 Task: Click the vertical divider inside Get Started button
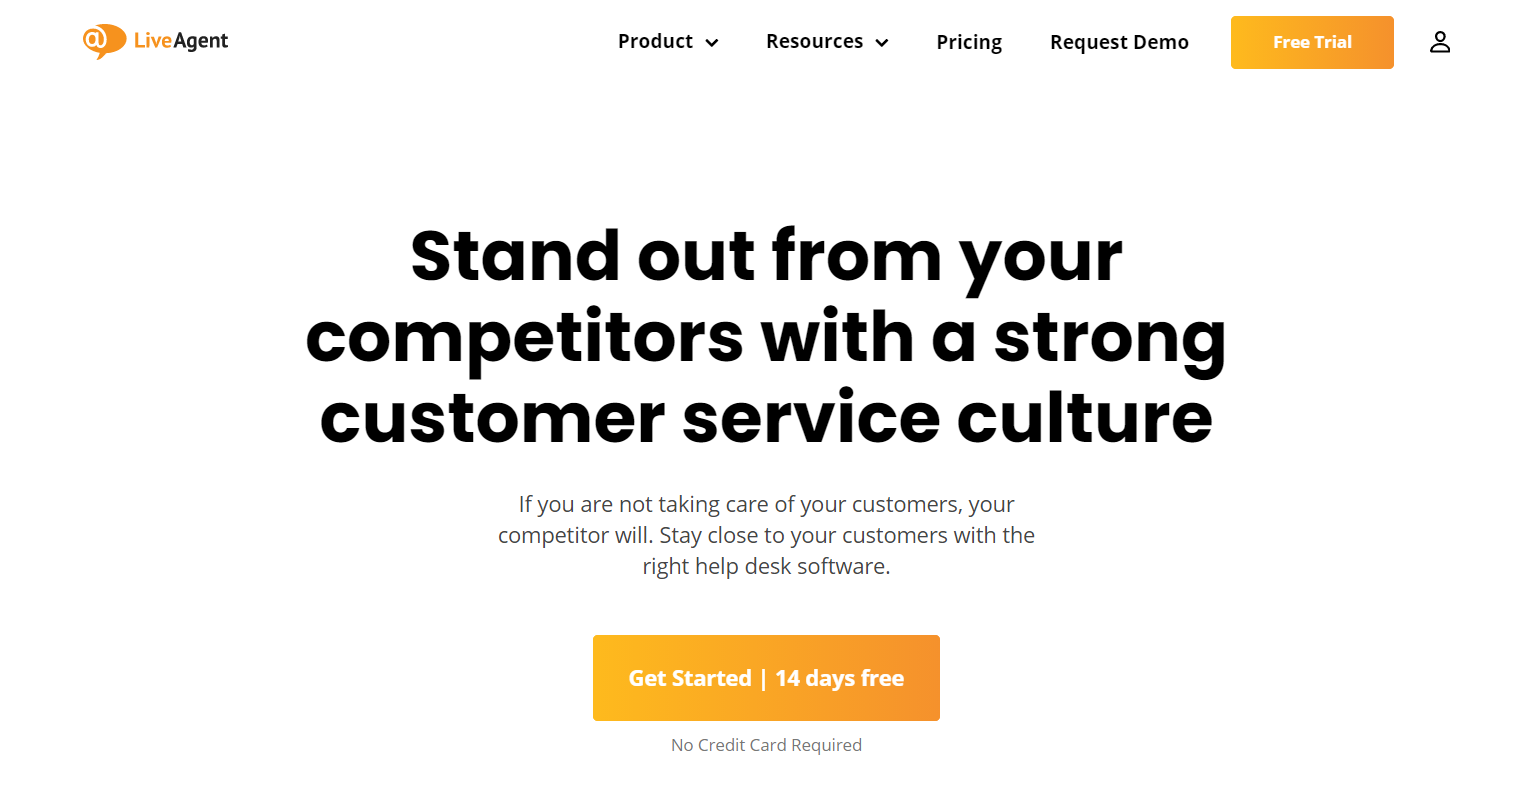[764, 679]
